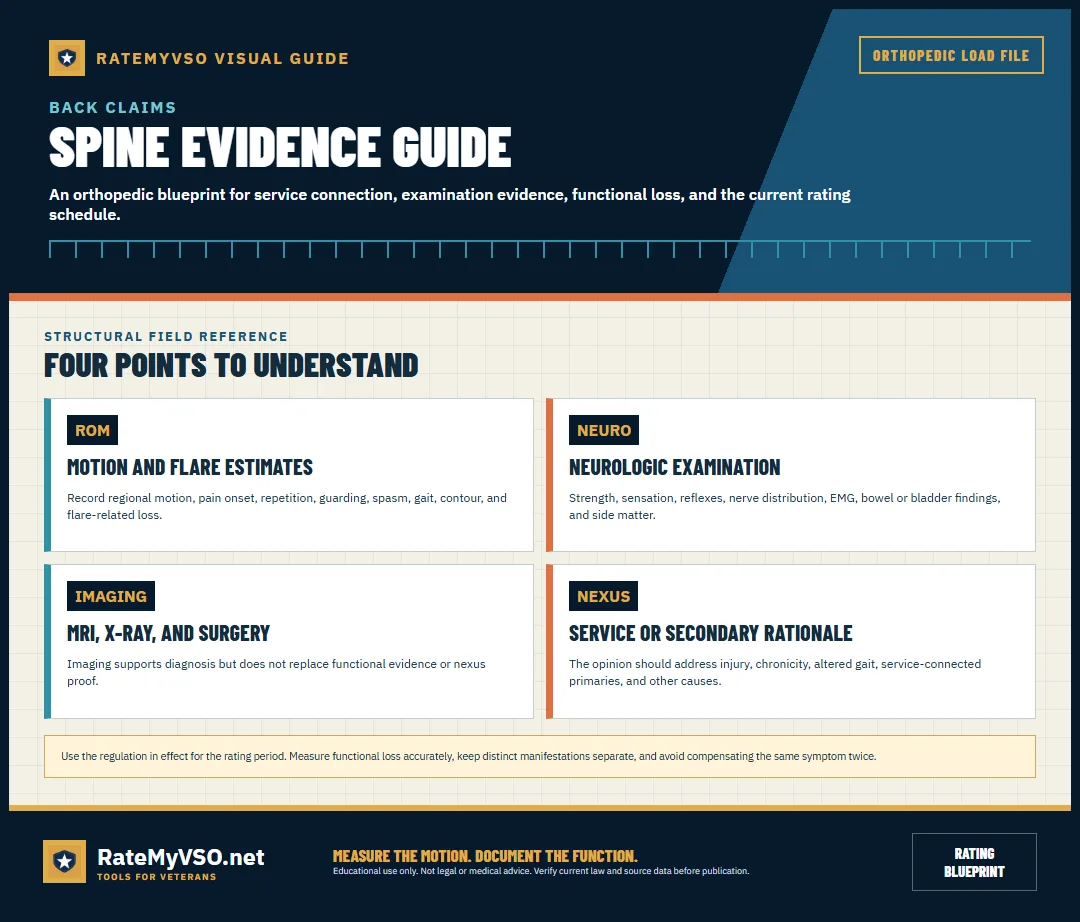Click the 'Educational use only' disclaimer
Image resolution: width=1080 pixels, height=922 pixels.
tap(541, 871)
